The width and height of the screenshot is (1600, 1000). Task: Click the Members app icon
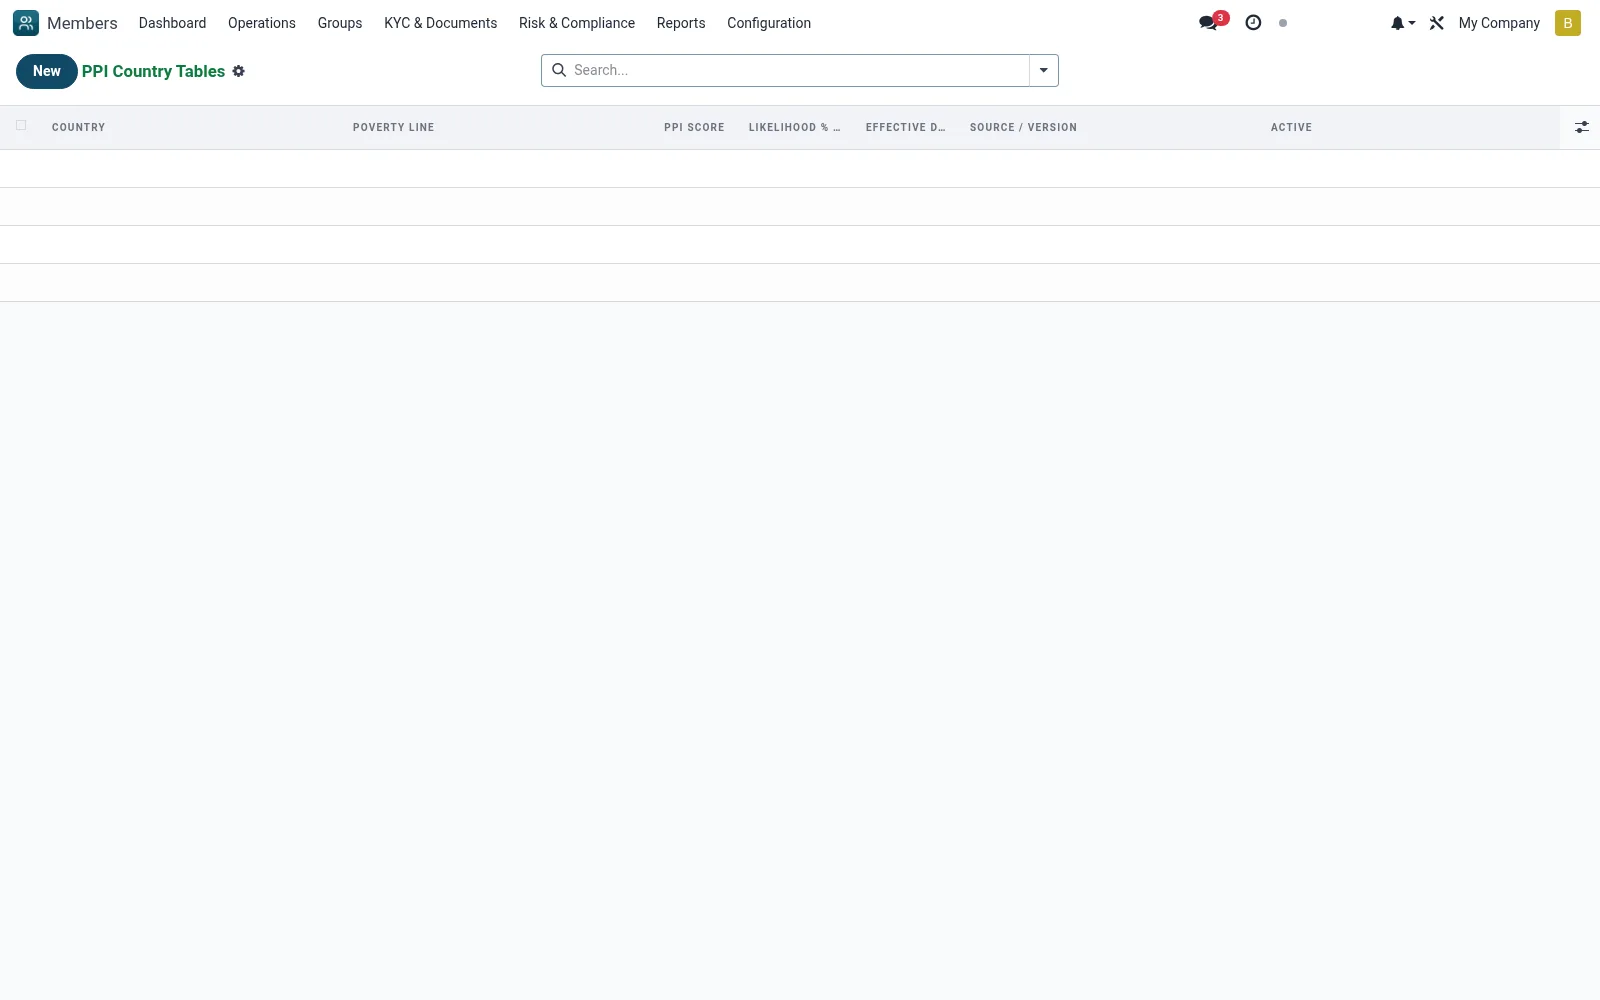coord(26,23)
